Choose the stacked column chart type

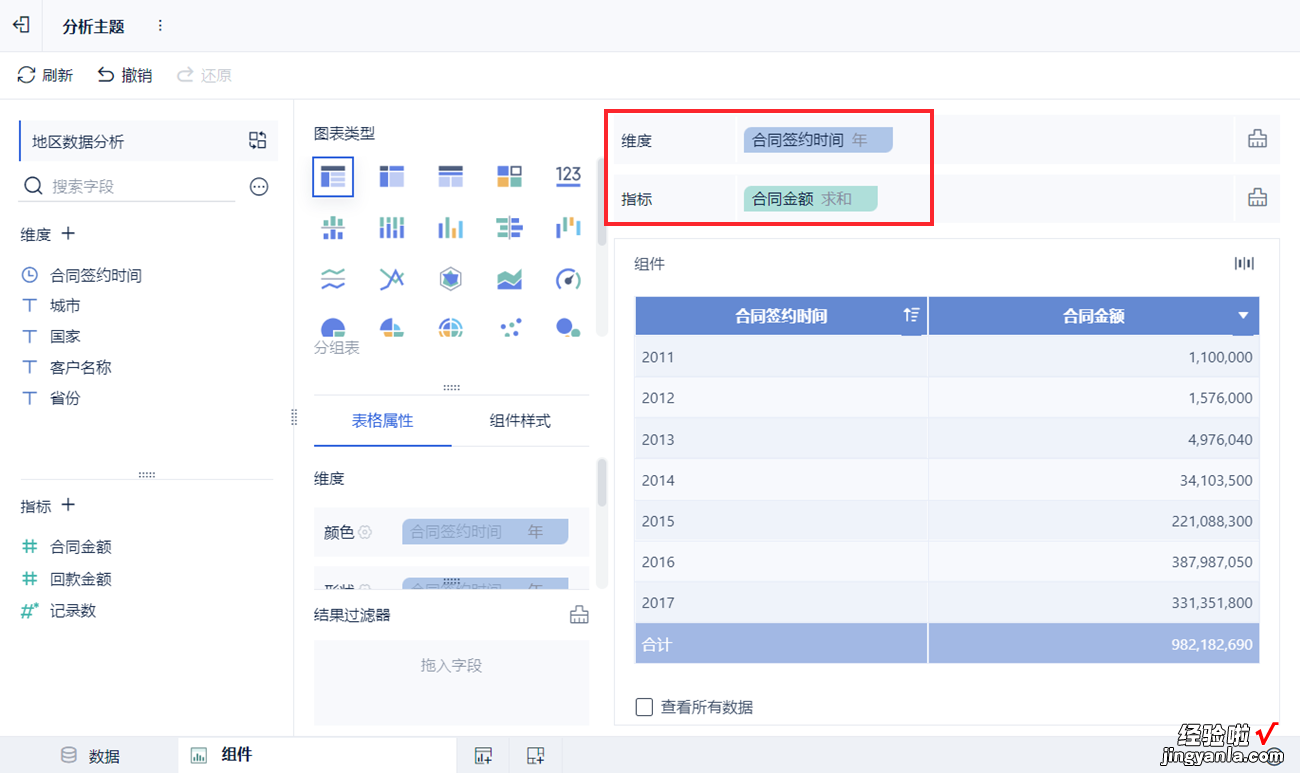point(391,228)
